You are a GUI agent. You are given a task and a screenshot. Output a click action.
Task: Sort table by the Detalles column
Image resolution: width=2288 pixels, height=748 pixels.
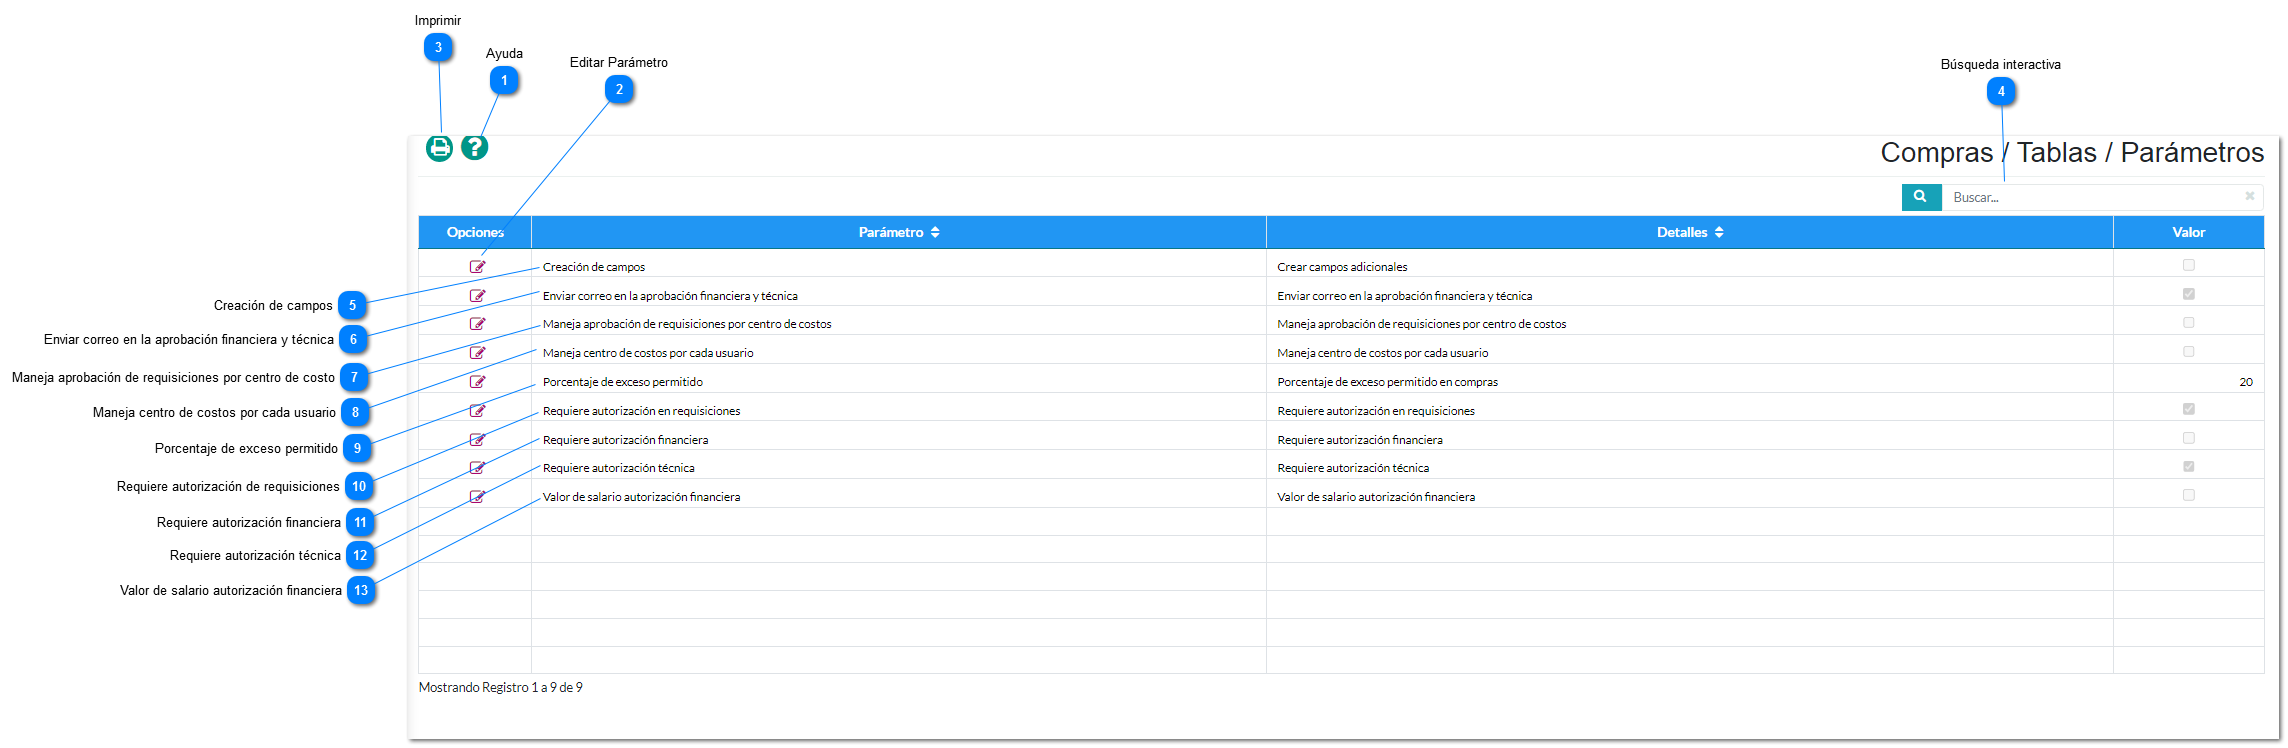point(1690,232)
